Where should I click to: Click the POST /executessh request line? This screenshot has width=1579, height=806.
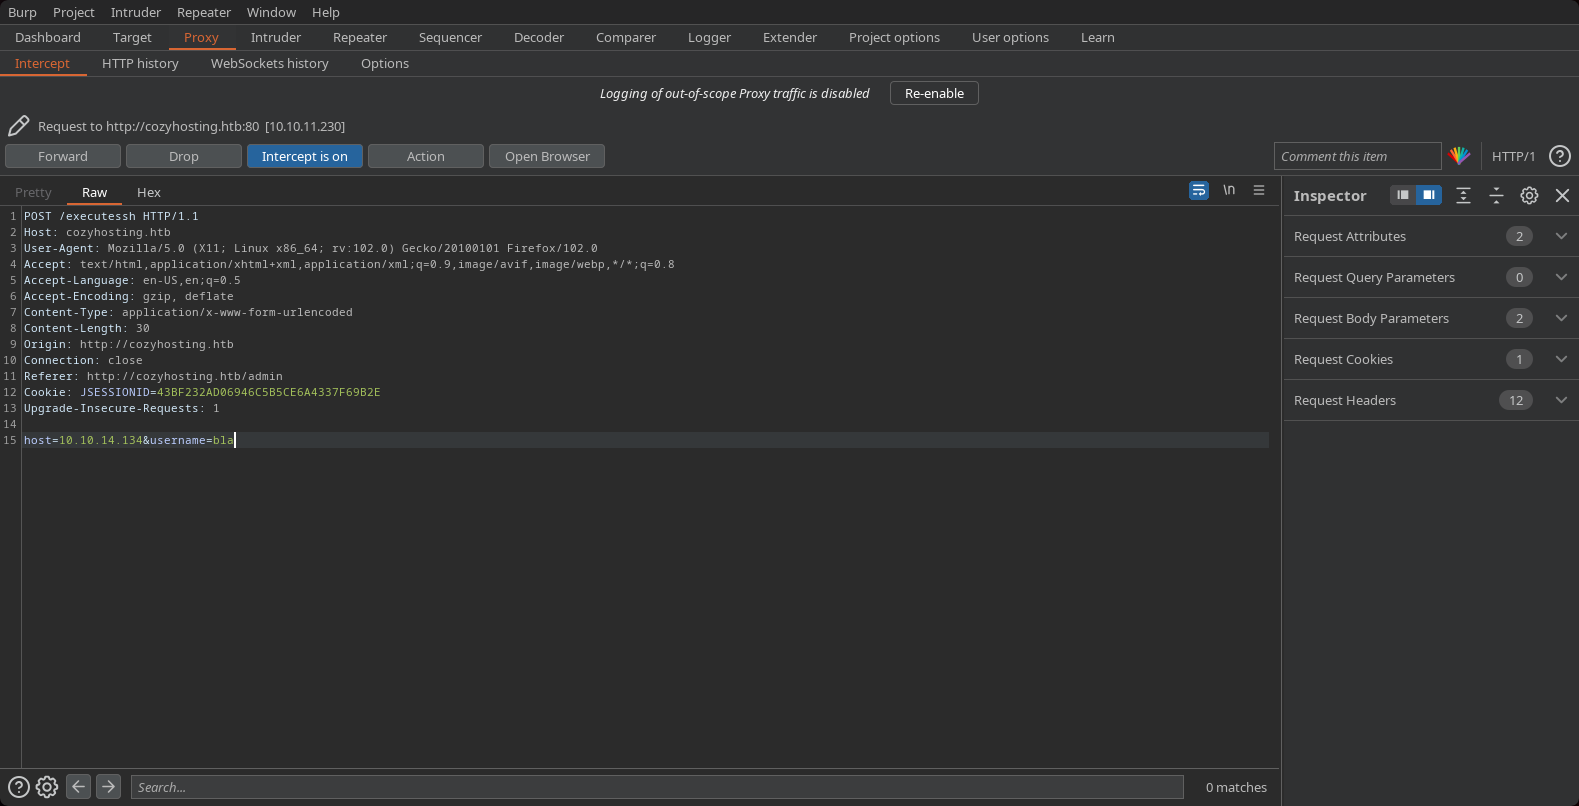(111, 216)
